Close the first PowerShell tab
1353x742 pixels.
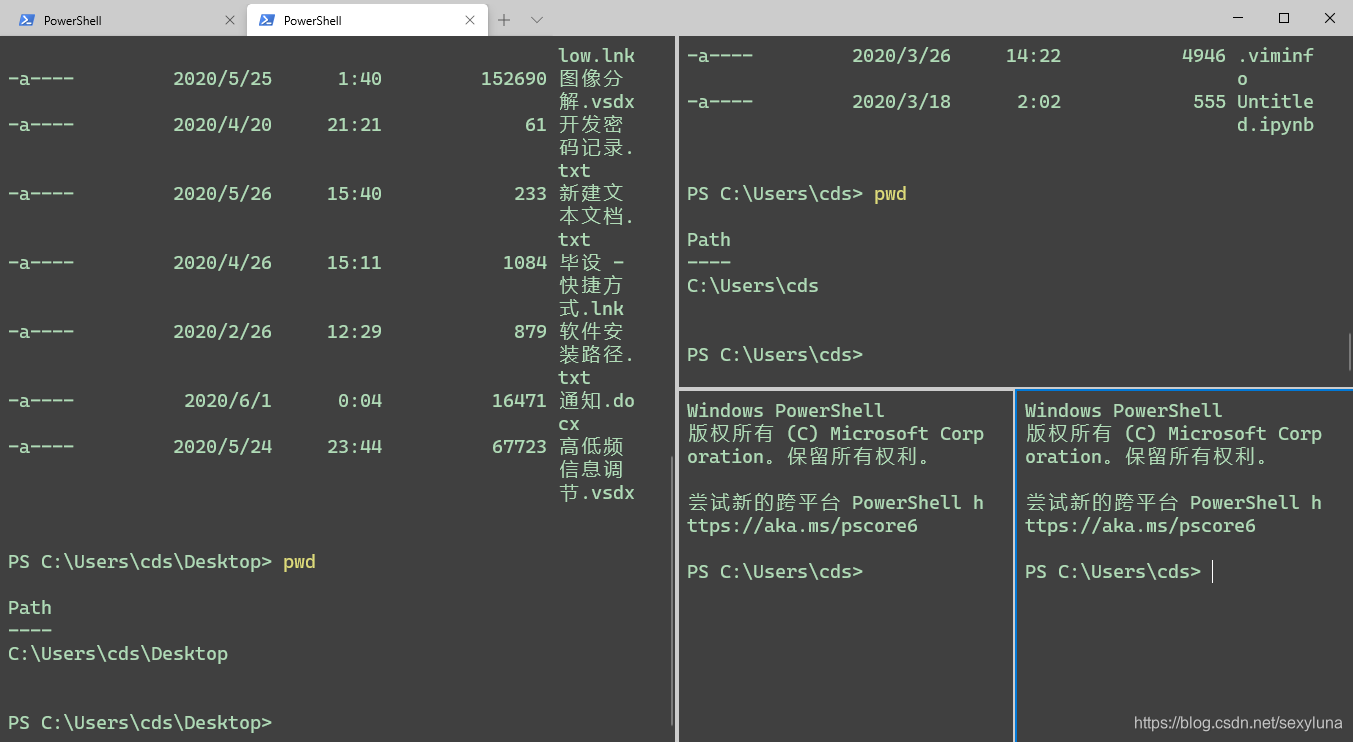point(230,20)
